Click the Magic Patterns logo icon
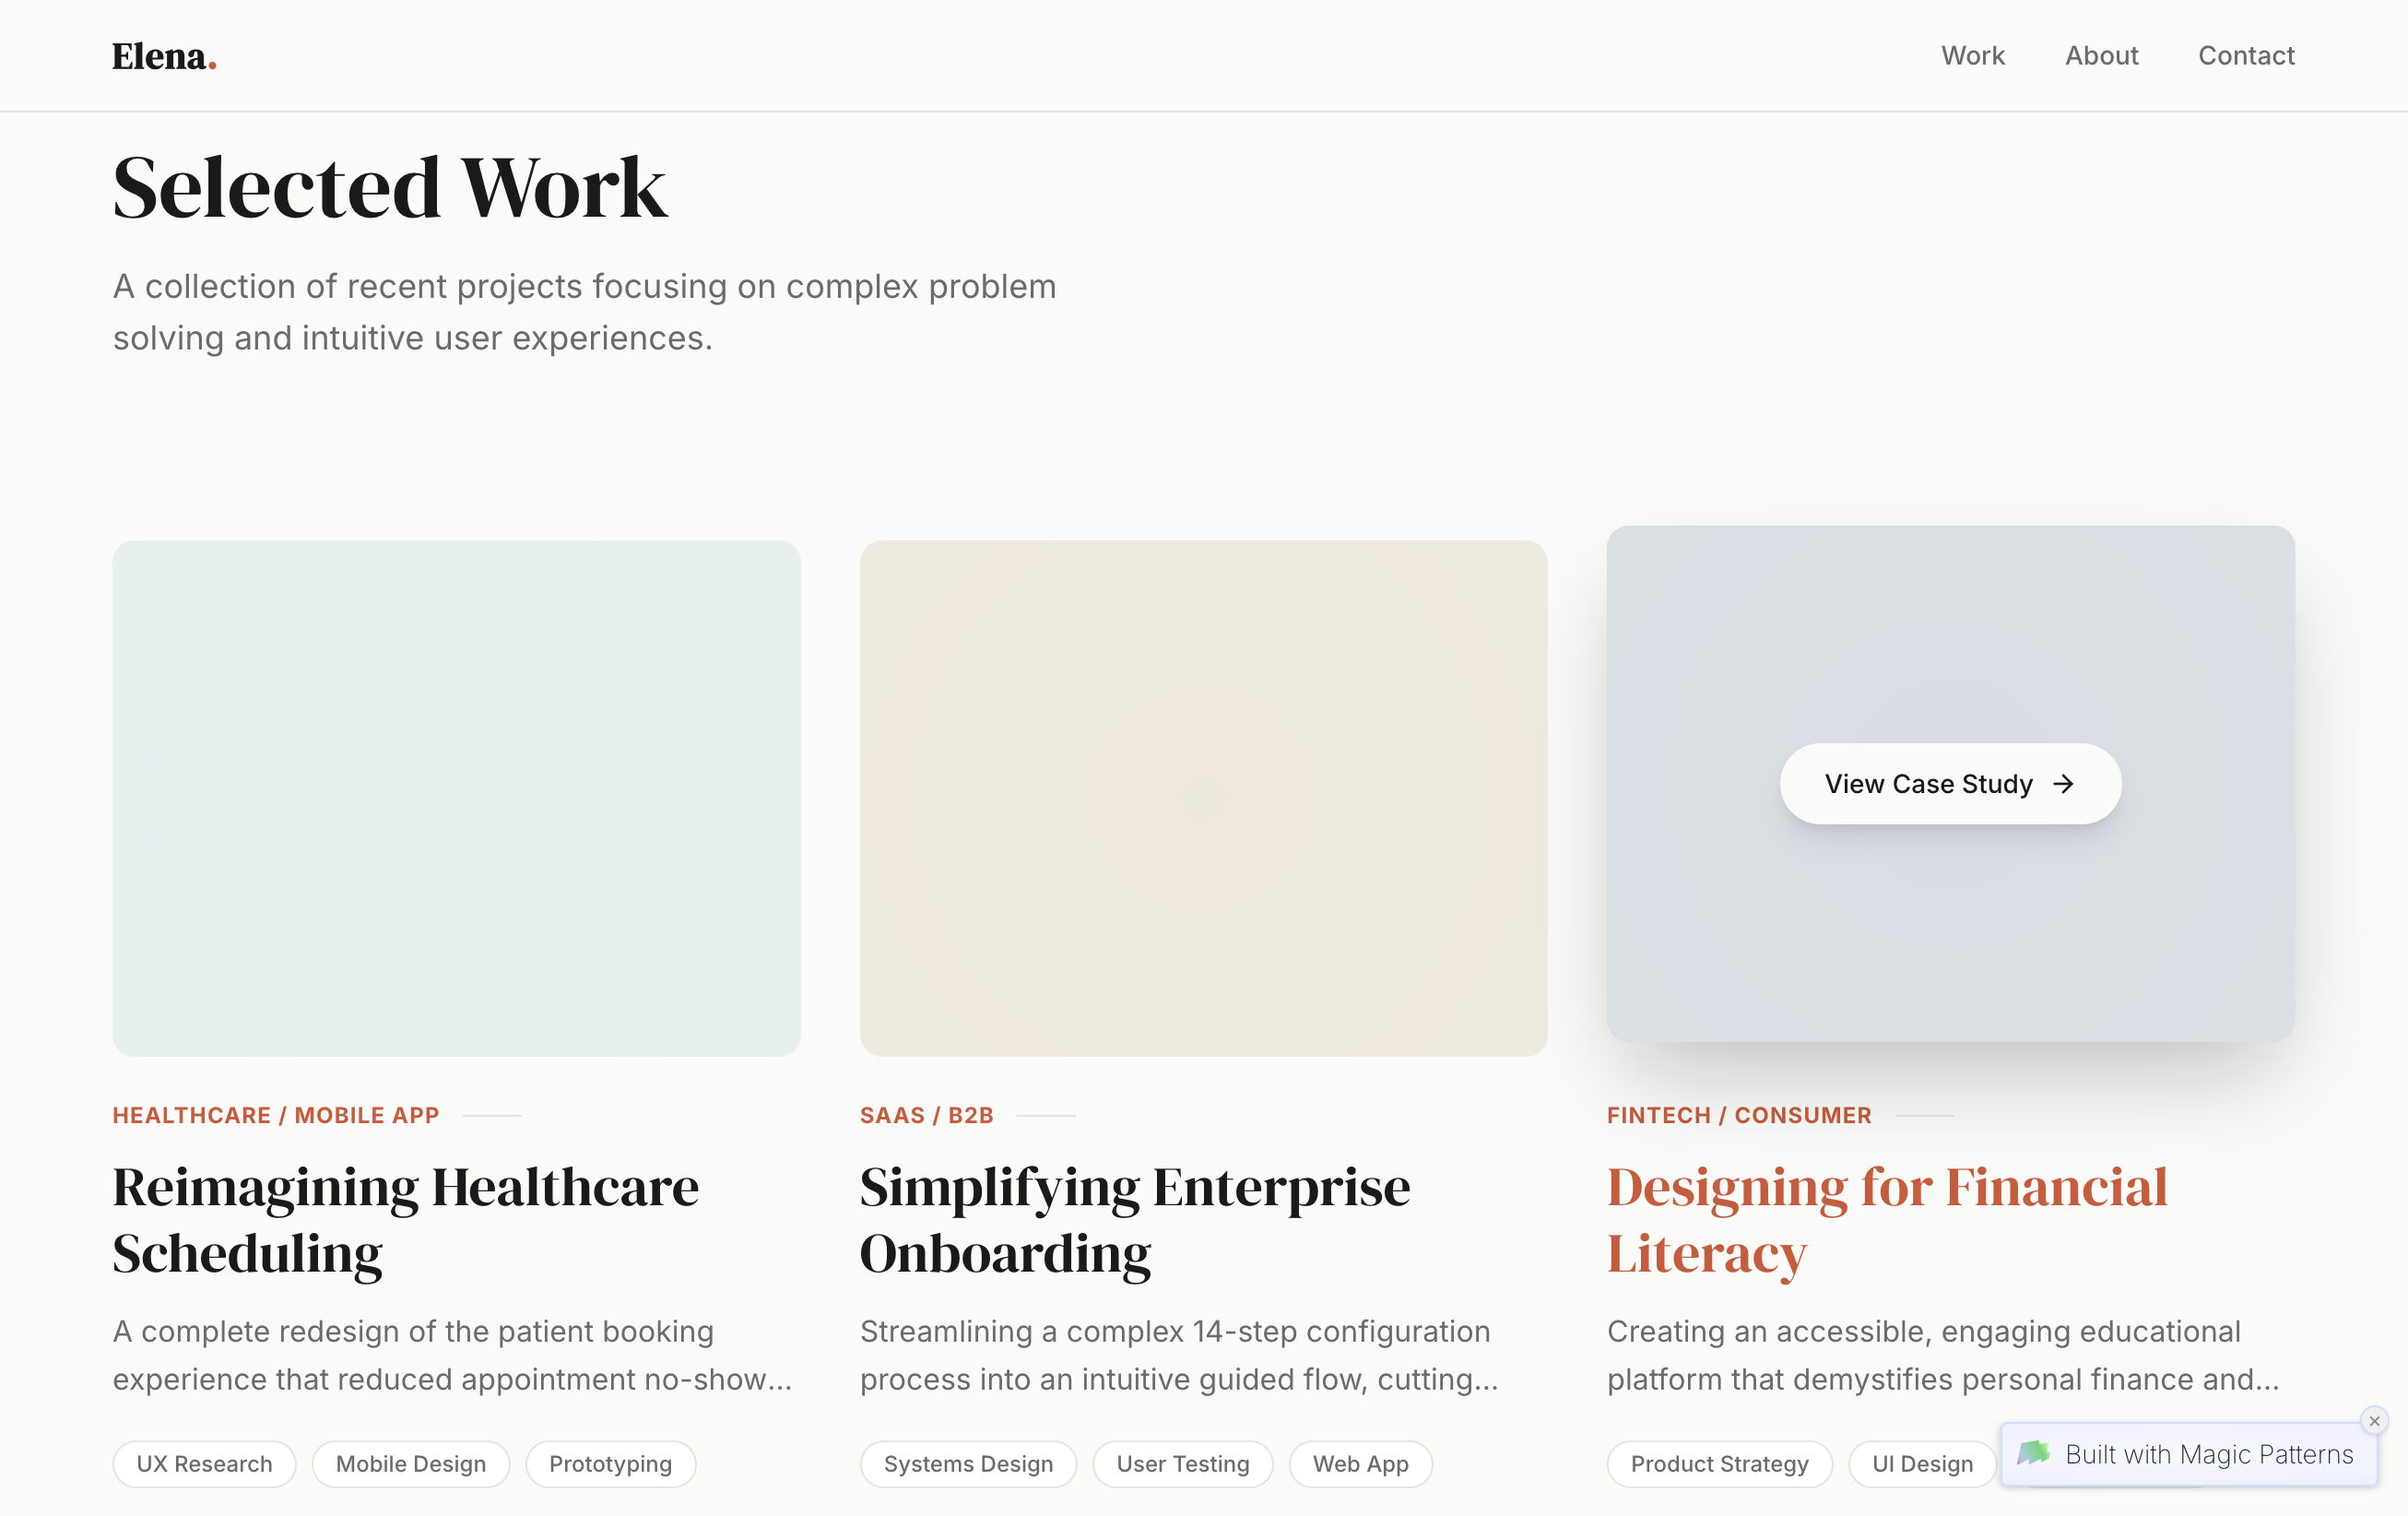The height and width of the screenshot is (1516, 2408). 2033,1454
